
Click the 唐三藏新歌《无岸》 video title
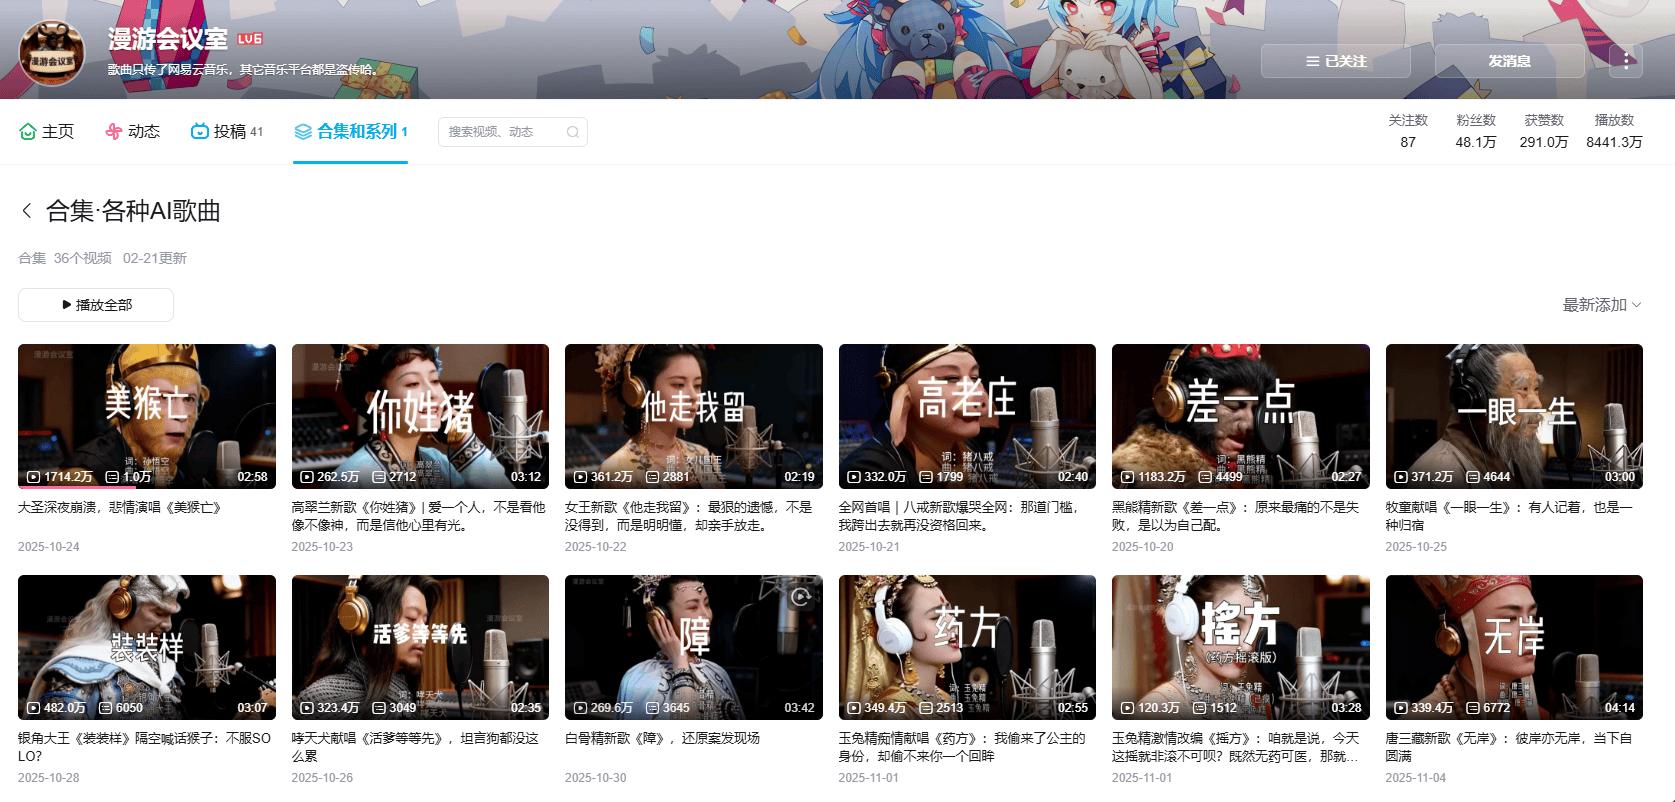tap(1507, 746)
